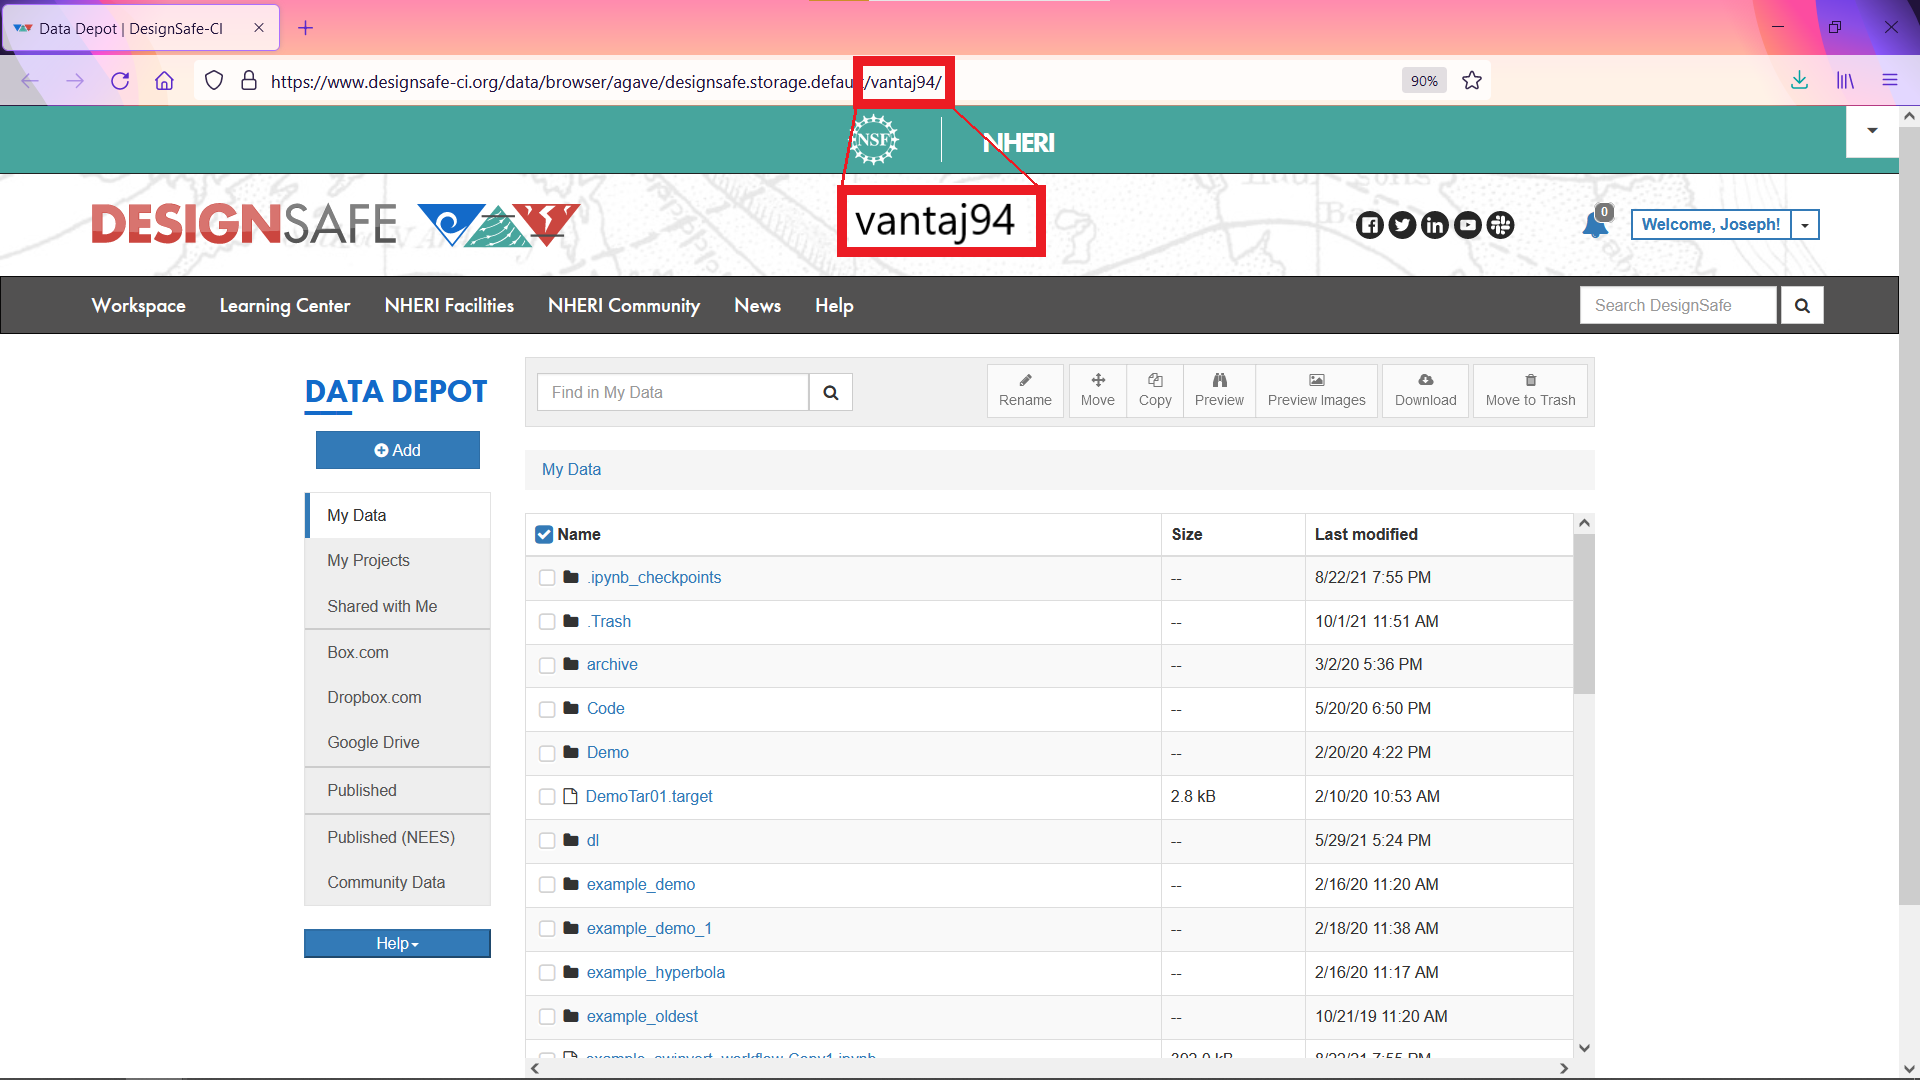The width and height of the screenshot is (1920, 1080).
Task: Click the Find in My Data search icon
Action: pyautogui.click(x=831, y=392)
